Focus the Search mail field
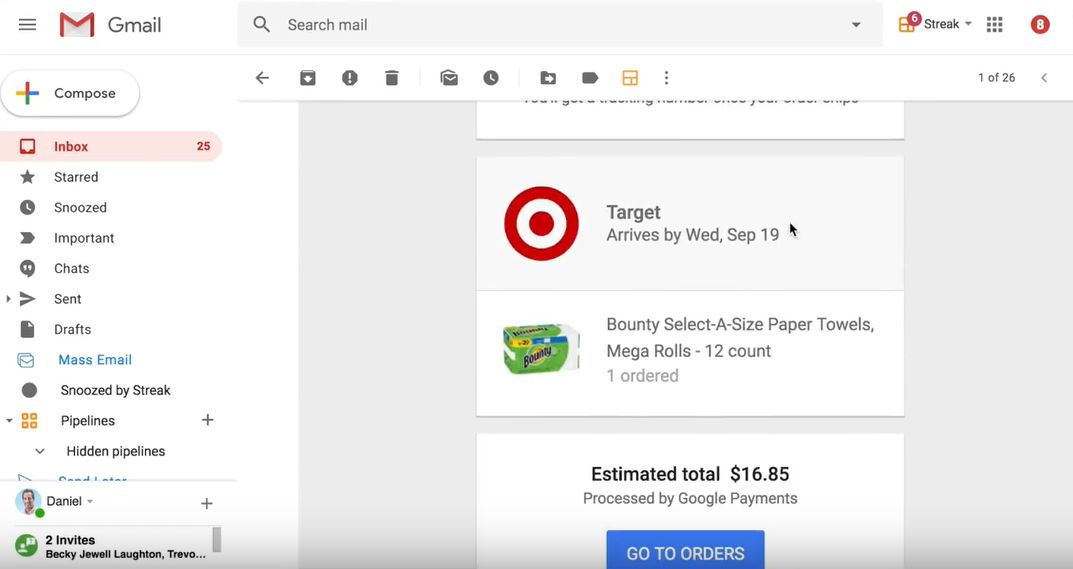Image resolution: width=1073 pixels, height=569 pixels. click(560, 25)
